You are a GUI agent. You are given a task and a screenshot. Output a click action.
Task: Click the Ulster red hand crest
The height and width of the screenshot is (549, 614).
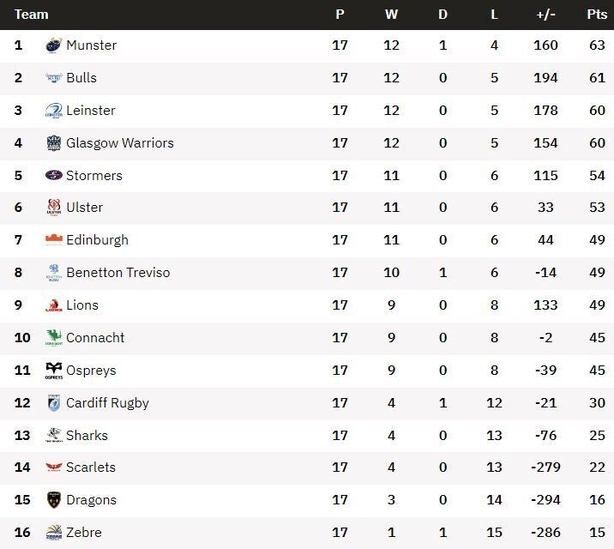(x=54, y=207)
